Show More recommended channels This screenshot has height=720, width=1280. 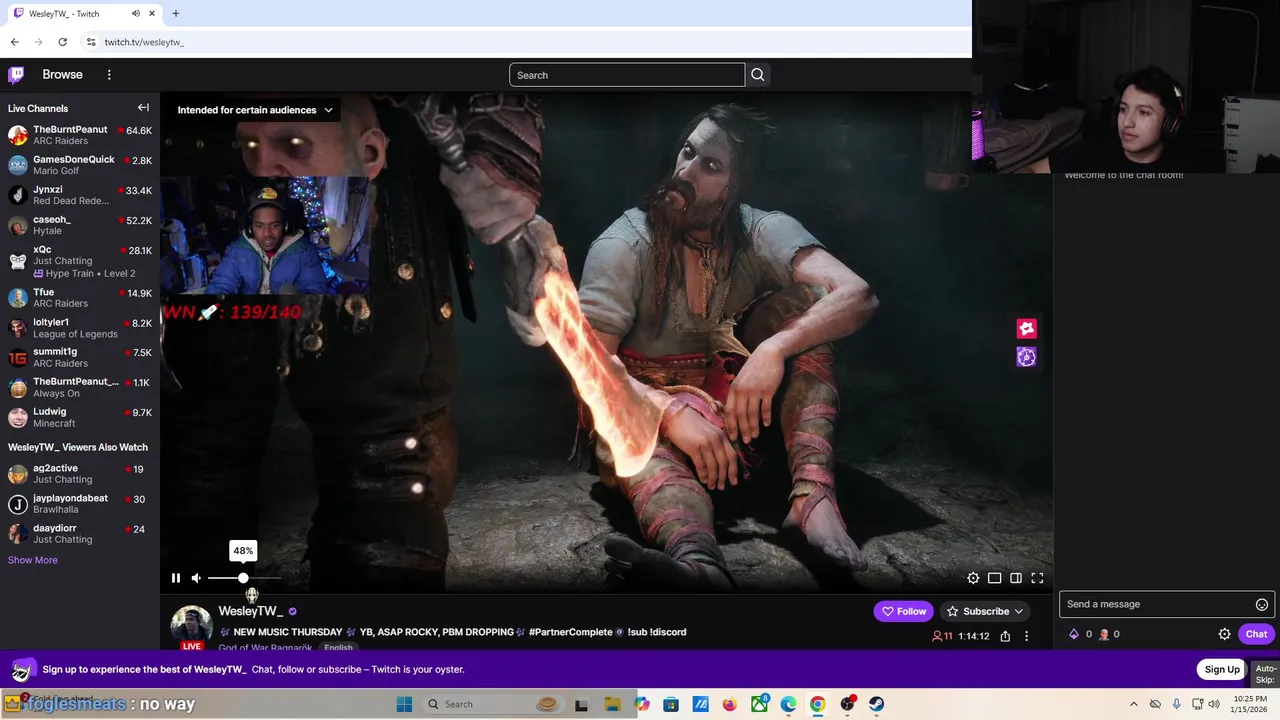[x=33, y=560]
